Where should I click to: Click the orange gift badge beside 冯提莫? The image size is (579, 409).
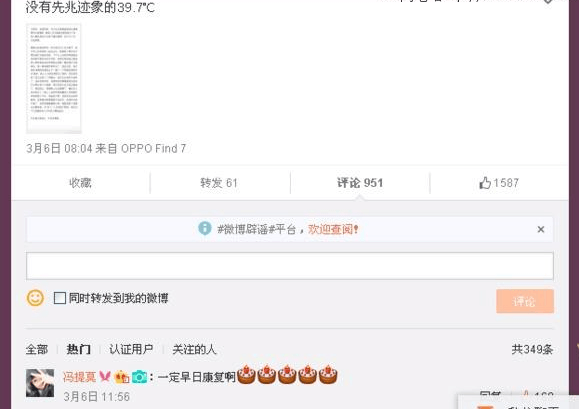point(122,377)
